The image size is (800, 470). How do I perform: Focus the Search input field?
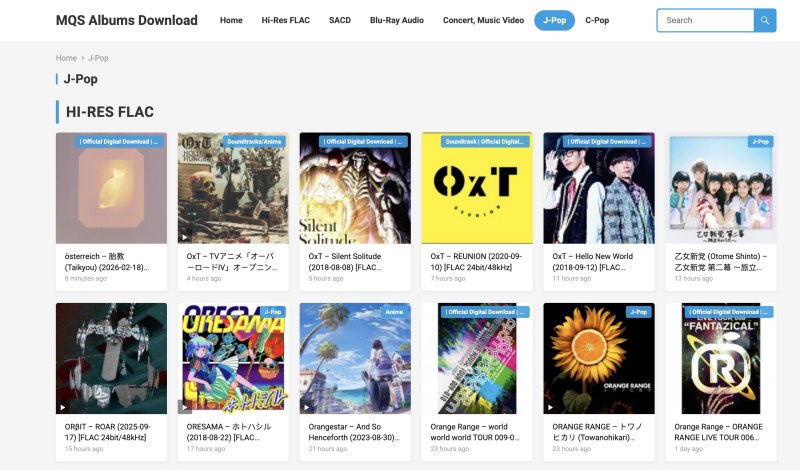coord(706,20)
